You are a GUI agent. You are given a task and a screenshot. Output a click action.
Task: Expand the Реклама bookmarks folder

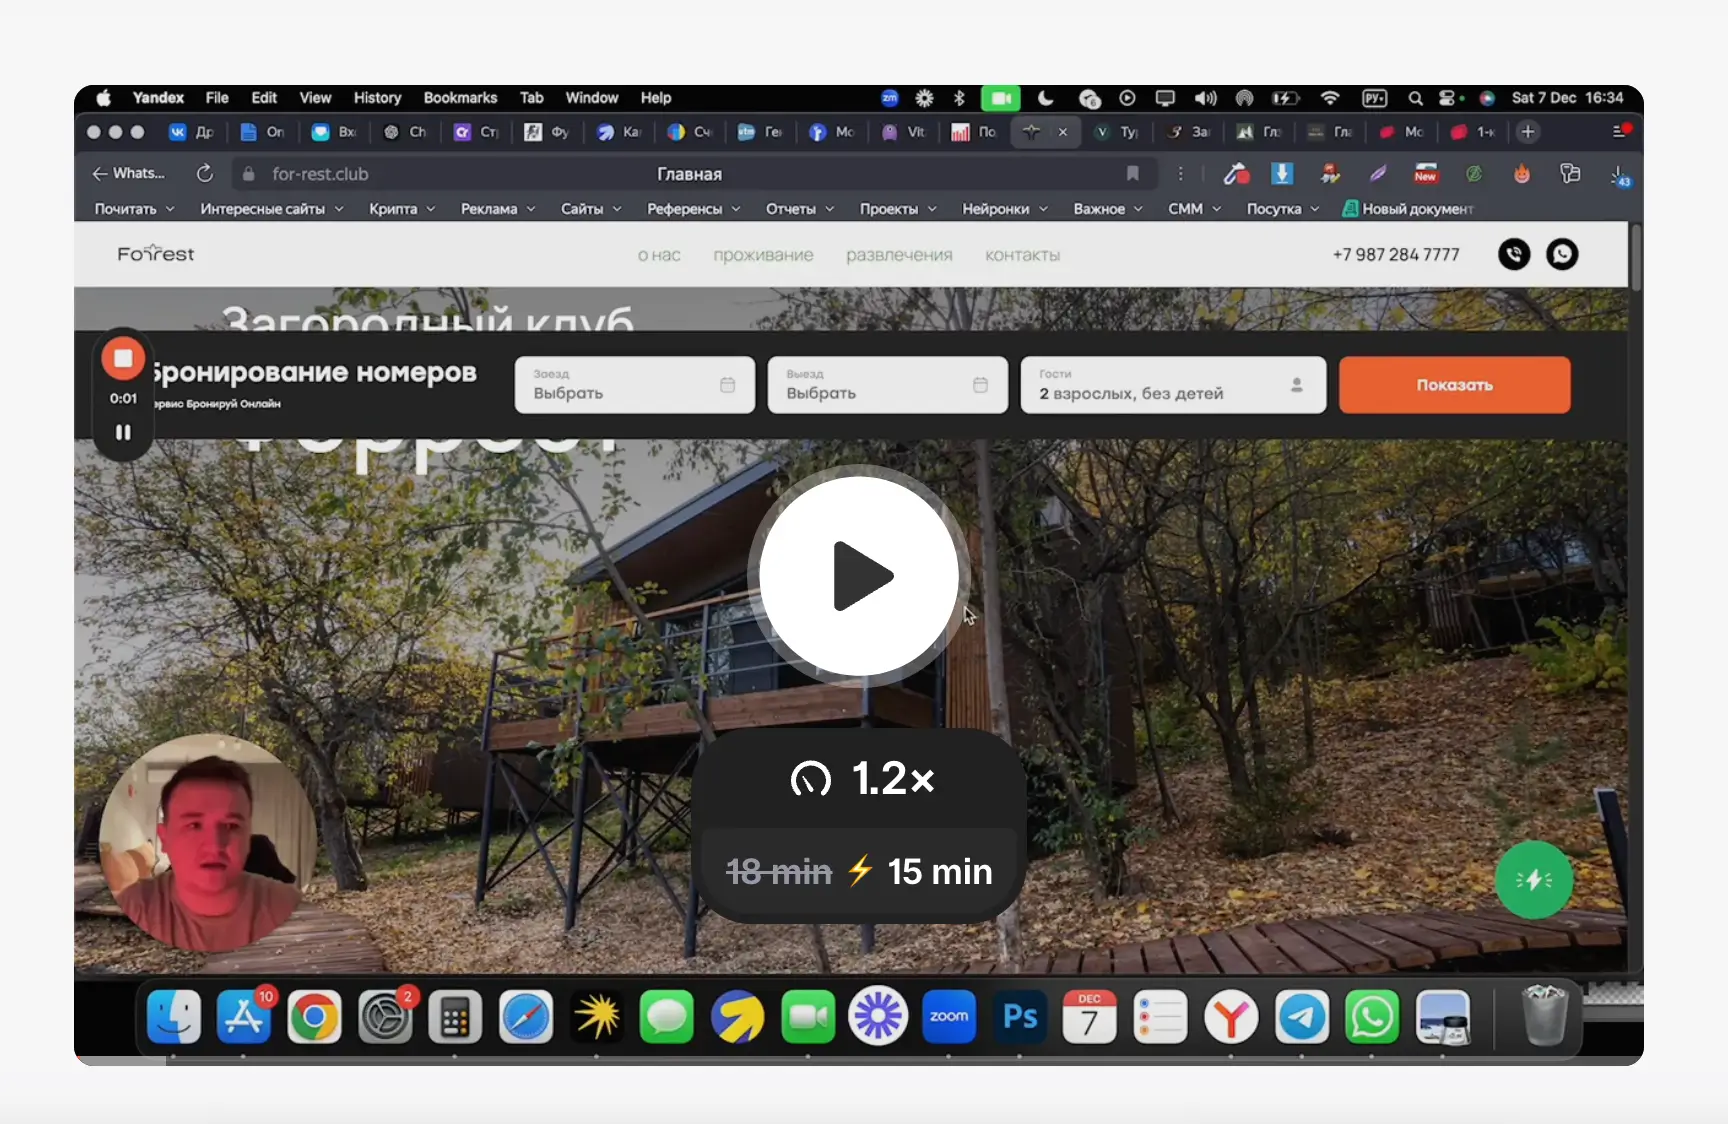pos(498,209)
